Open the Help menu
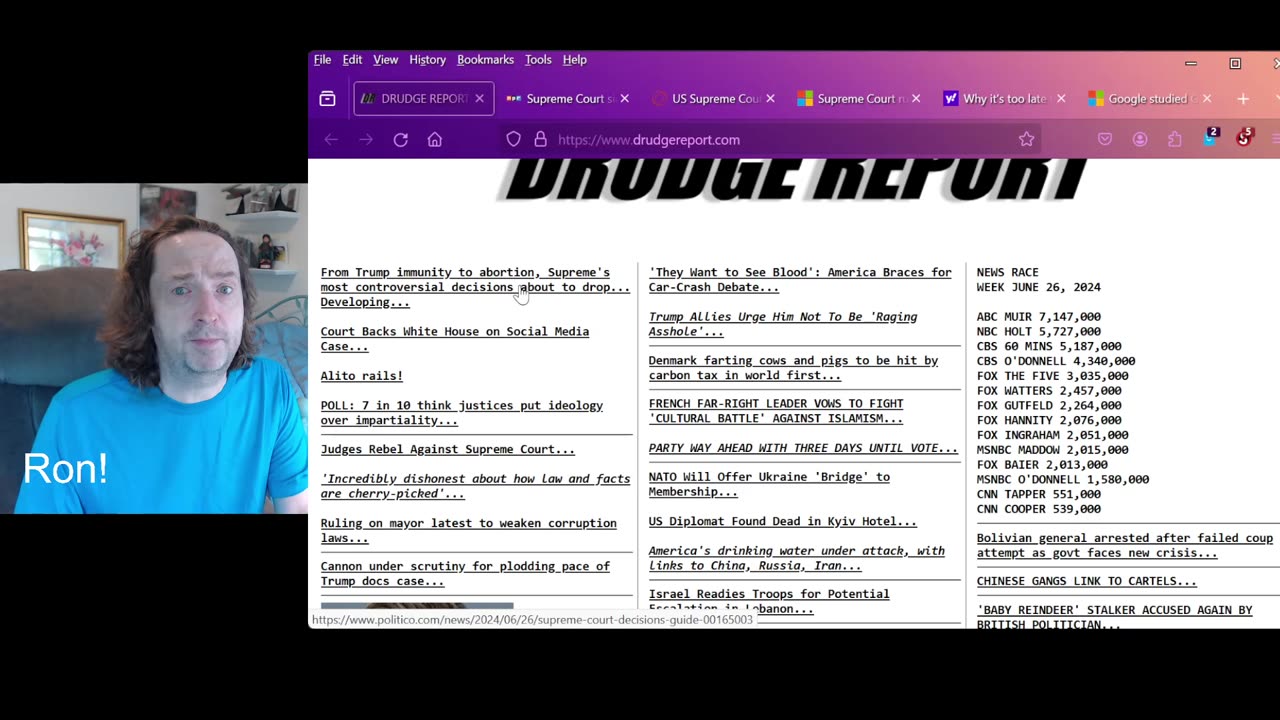 pos(574,60)
